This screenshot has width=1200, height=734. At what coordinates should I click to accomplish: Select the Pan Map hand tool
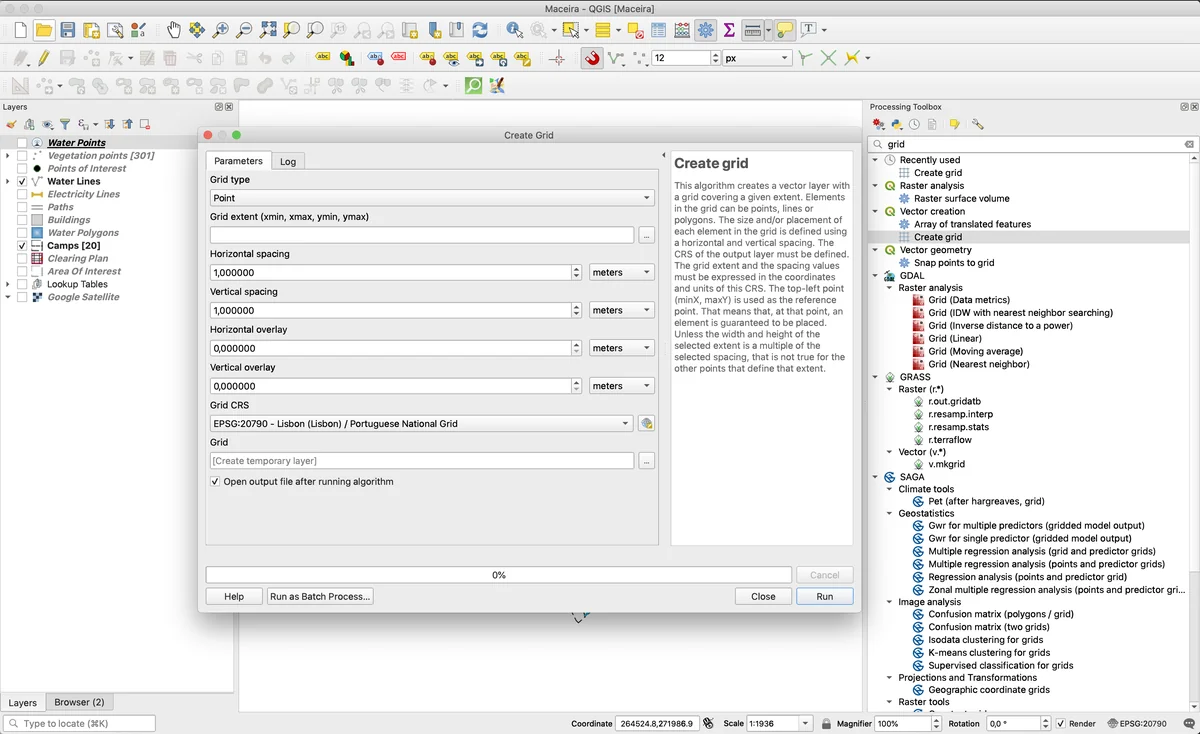[174, 30]
